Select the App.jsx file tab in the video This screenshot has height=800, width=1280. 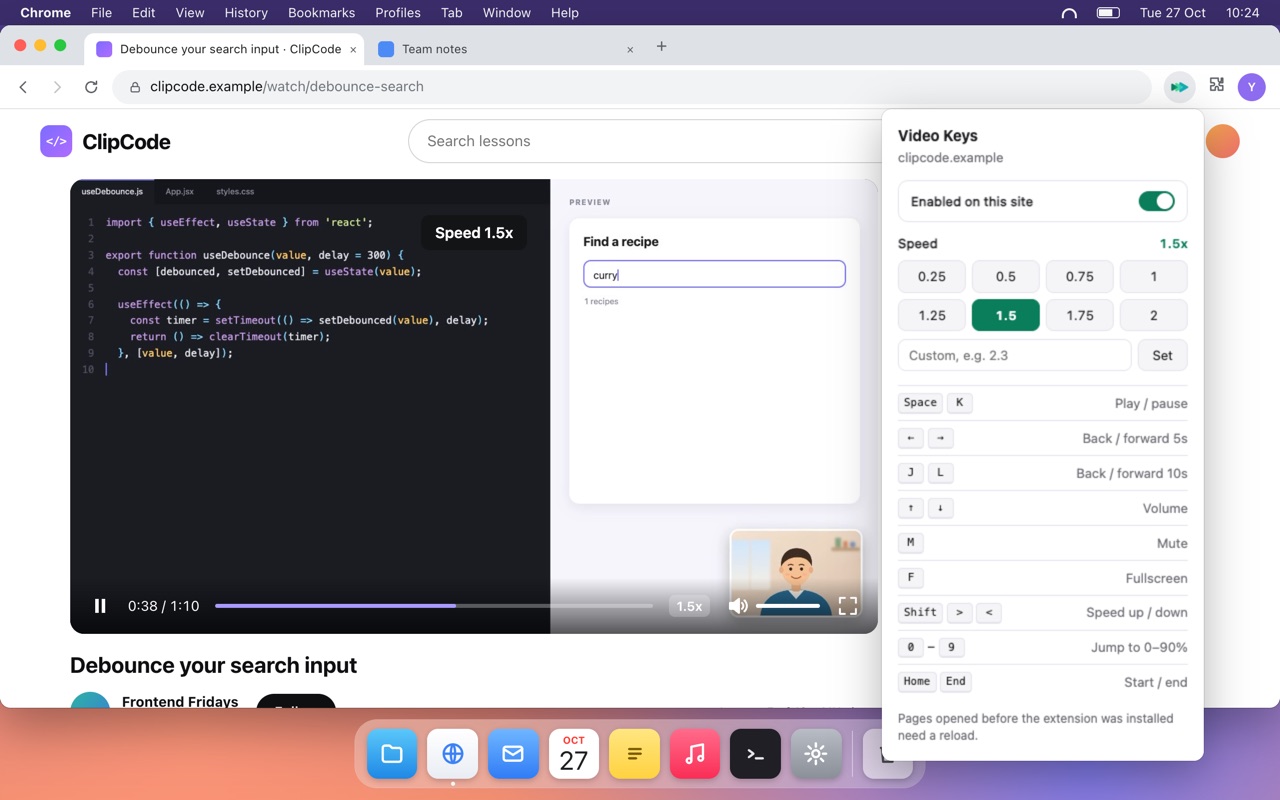[180, 191]
